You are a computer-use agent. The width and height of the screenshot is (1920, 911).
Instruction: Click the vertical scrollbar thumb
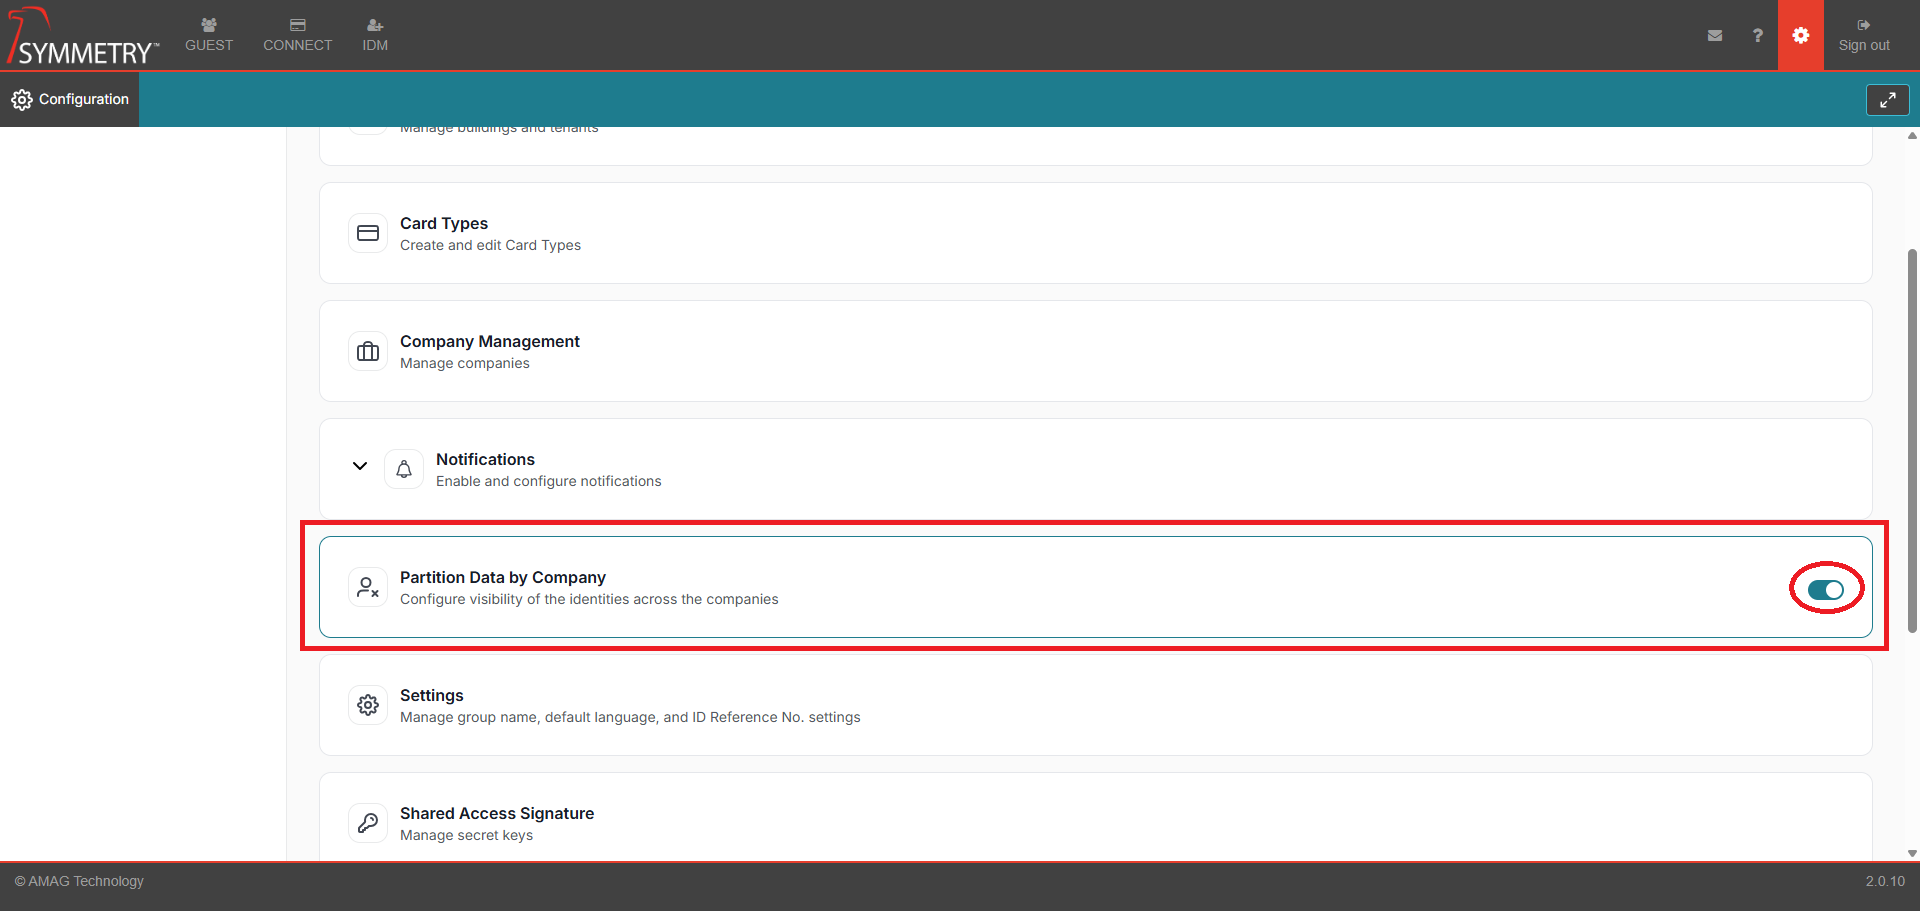click(x=1912, y=440)
